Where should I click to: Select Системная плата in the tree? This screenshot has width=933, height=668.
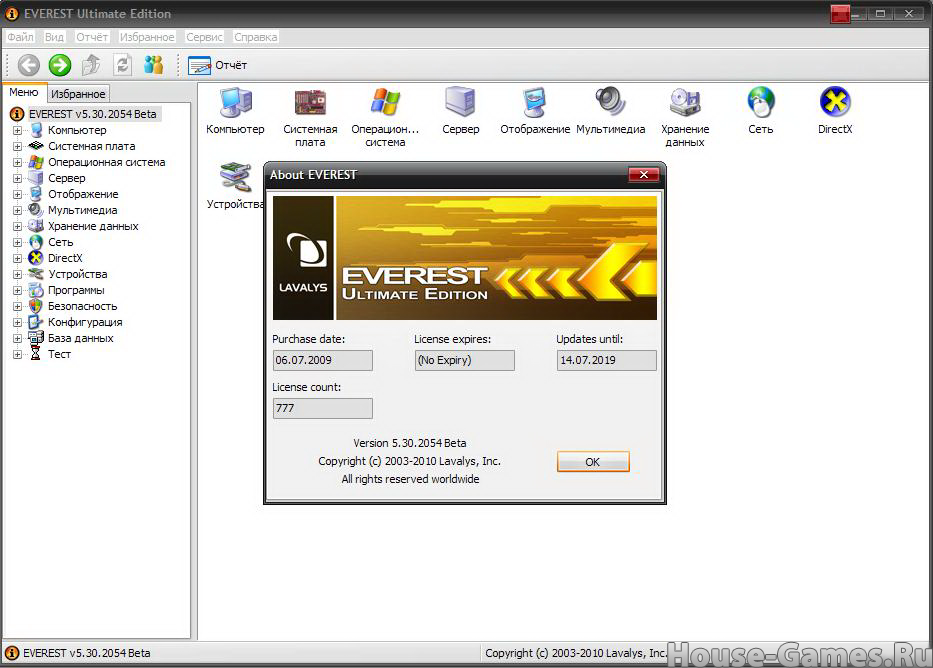(91, 146)
